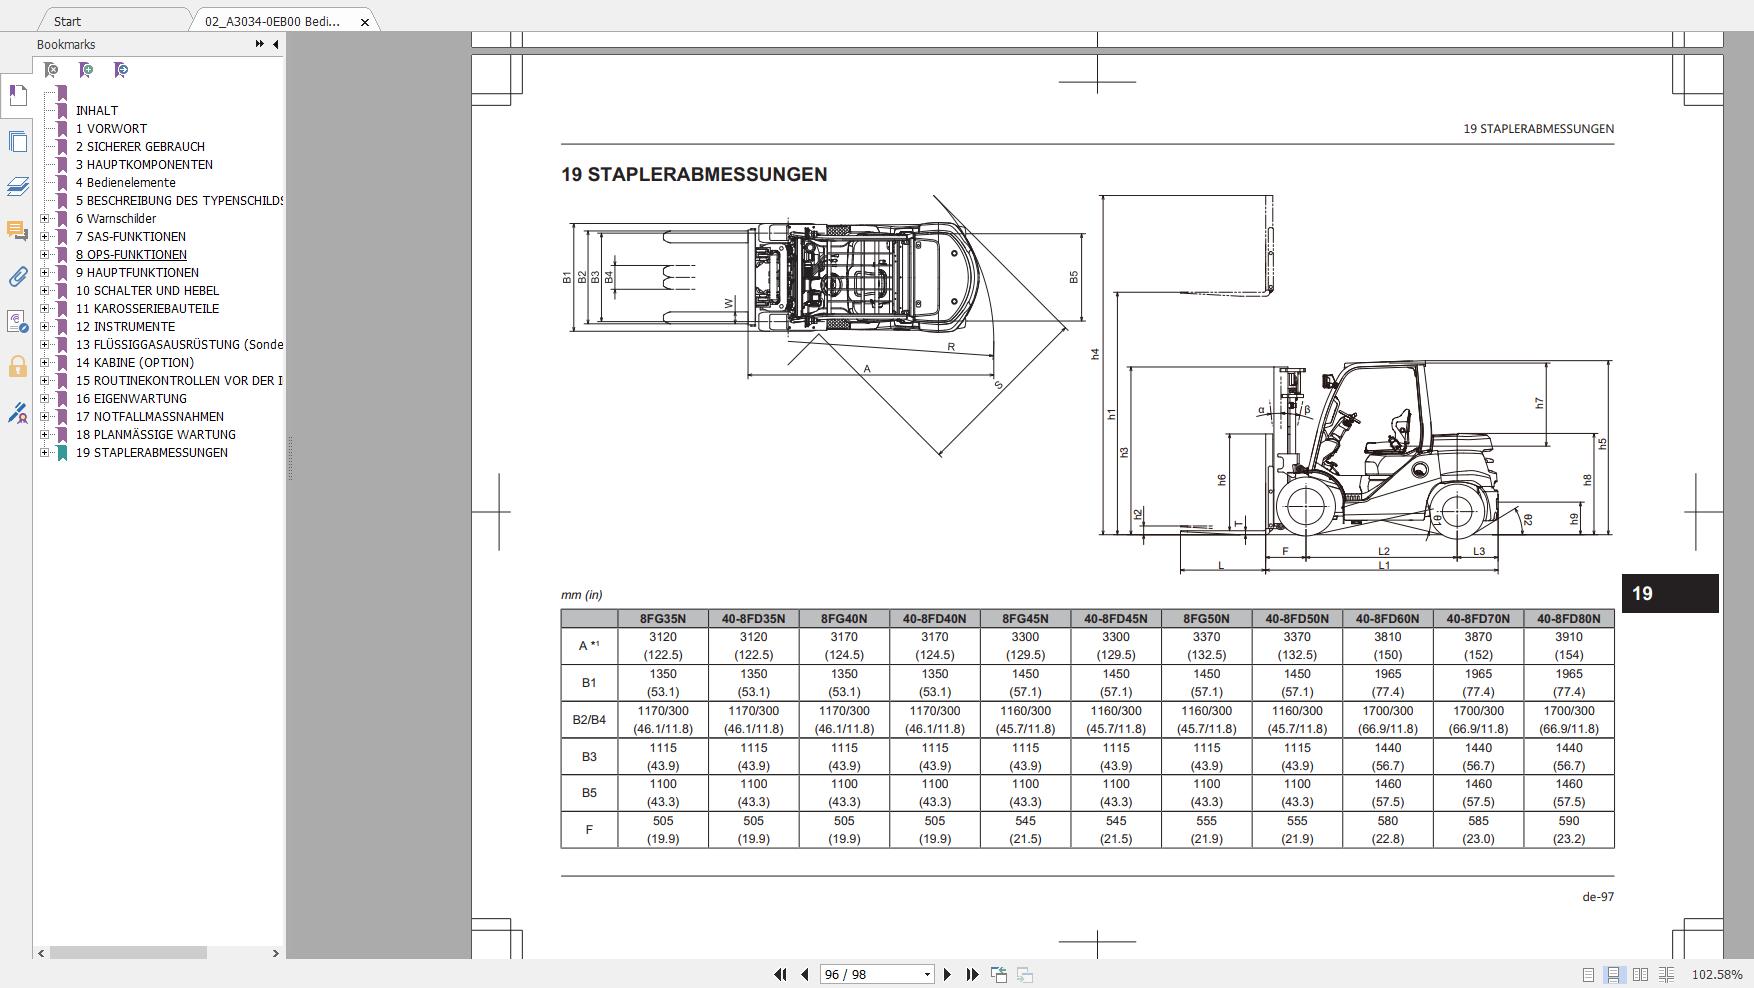This screenshot has width=1754, height=988.
Task: Click the bookmarks scroll left arrow
Action: pyautogui.click(x=41, y=953)
